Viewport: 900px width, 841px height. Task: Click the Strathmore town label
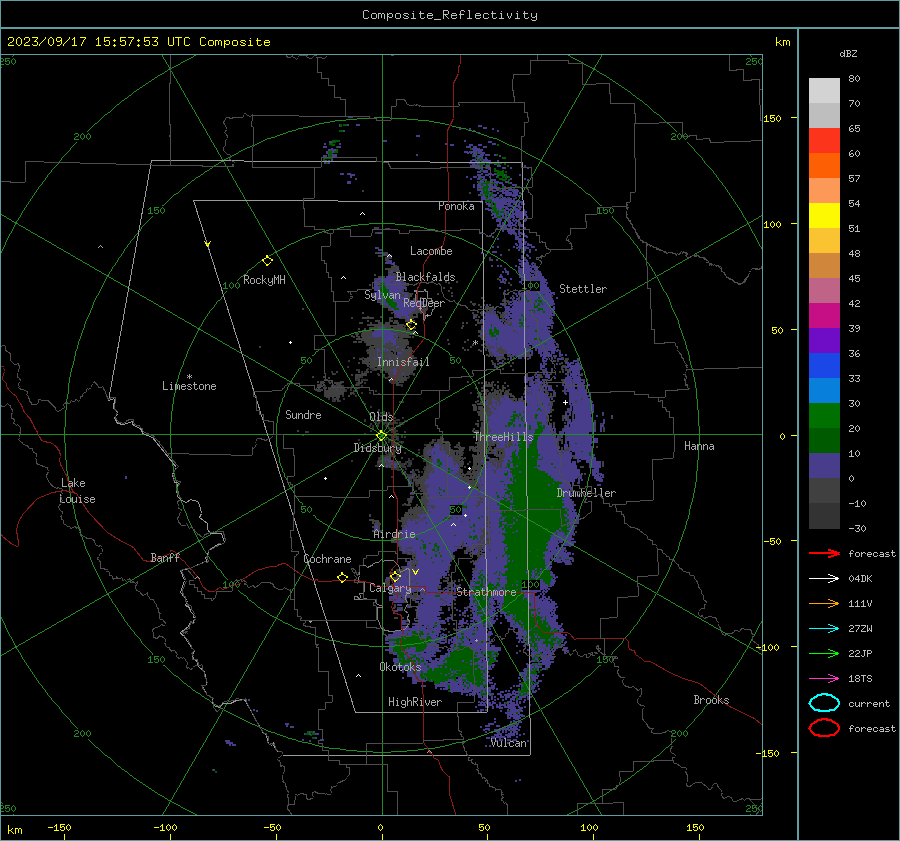486,592
